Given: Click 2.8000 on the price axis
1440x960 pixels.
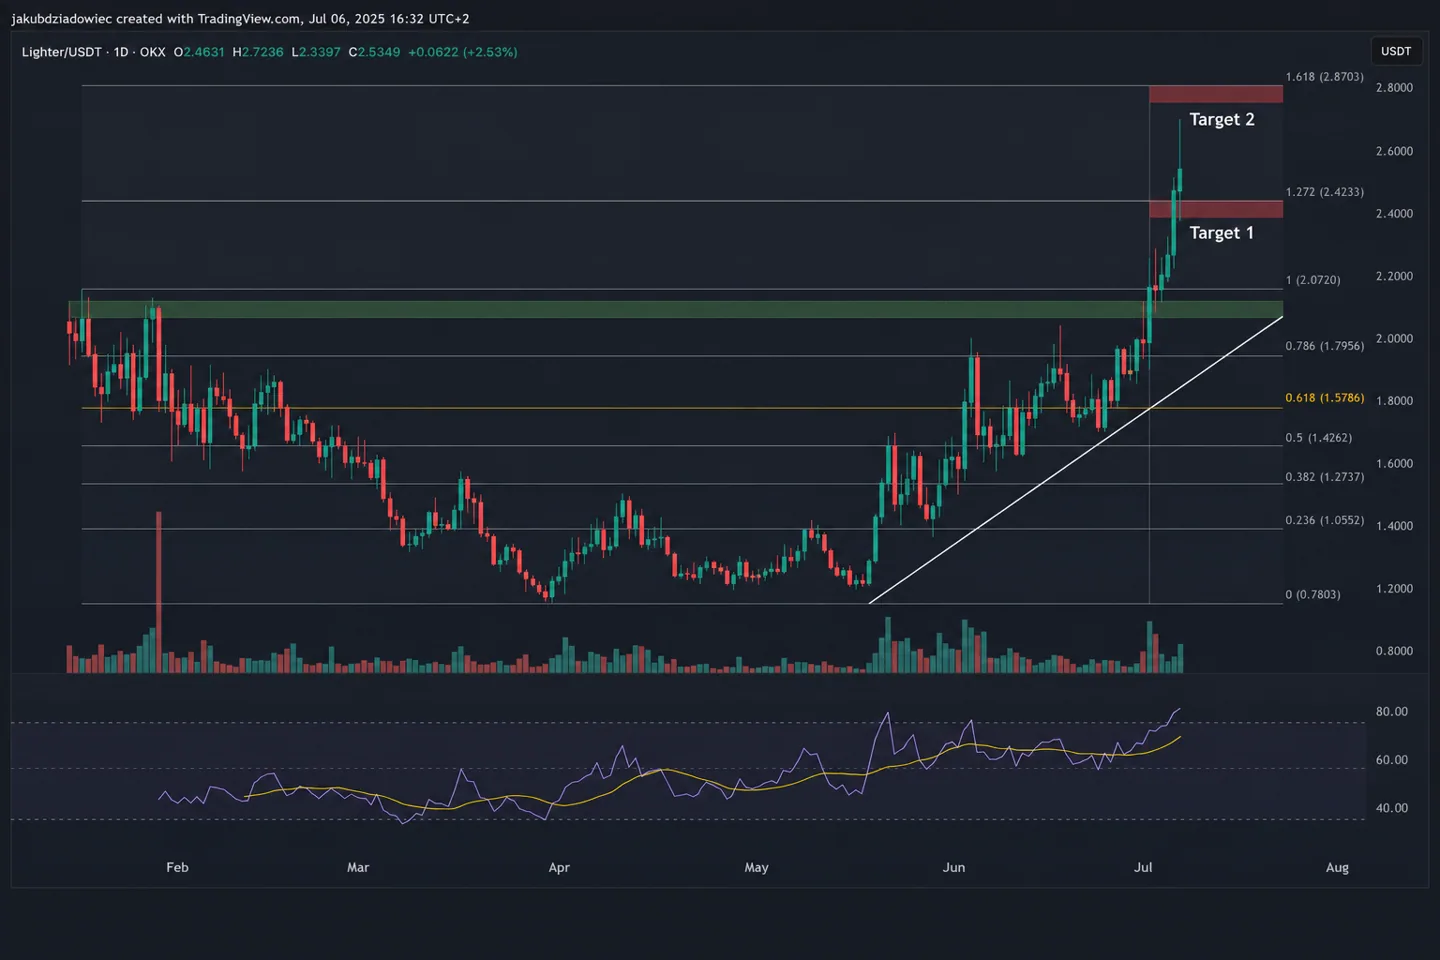Looking at the screenshot, I should pos(1395,88).
